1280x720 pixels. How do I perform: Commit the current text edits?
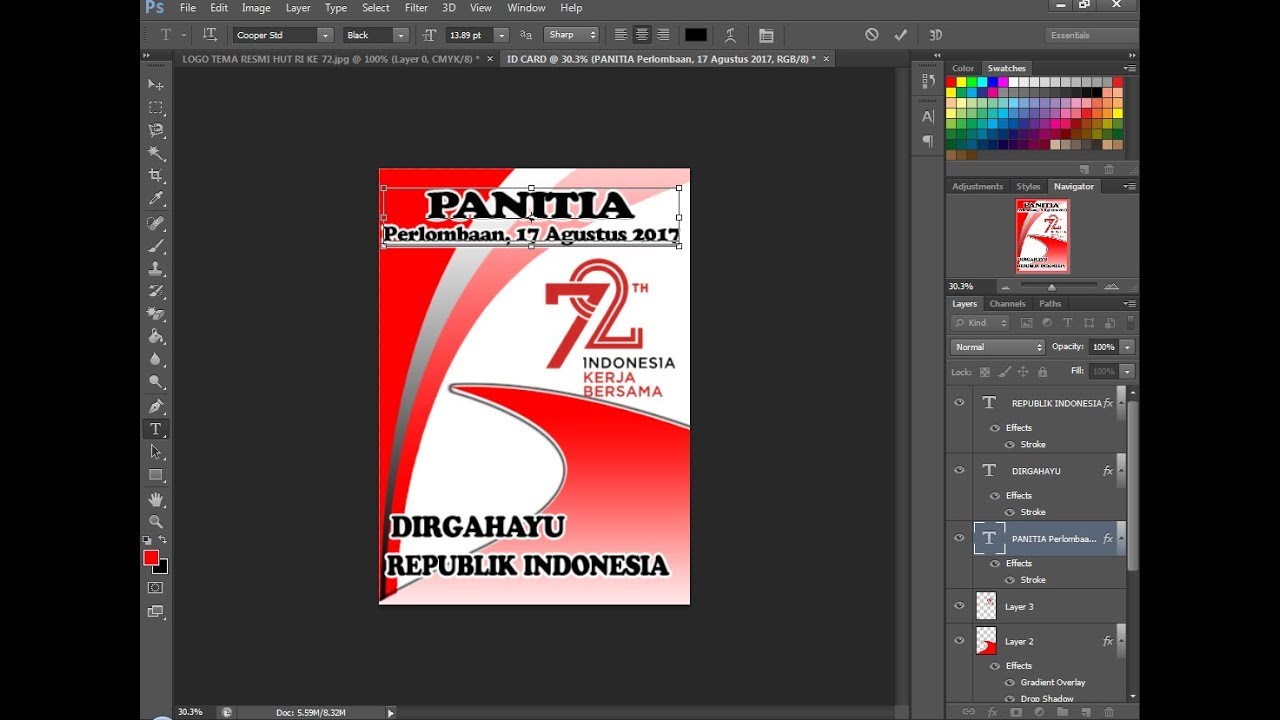pyautogui.click(x=901, y=35)
